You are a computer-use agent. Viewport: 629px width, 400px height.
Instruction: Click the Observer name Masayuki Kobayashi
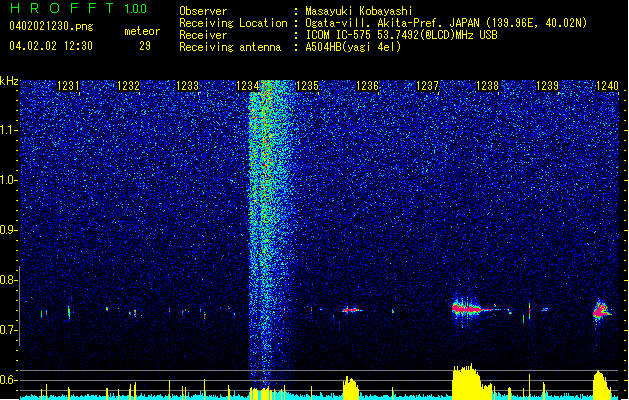[x=359, y=11]
